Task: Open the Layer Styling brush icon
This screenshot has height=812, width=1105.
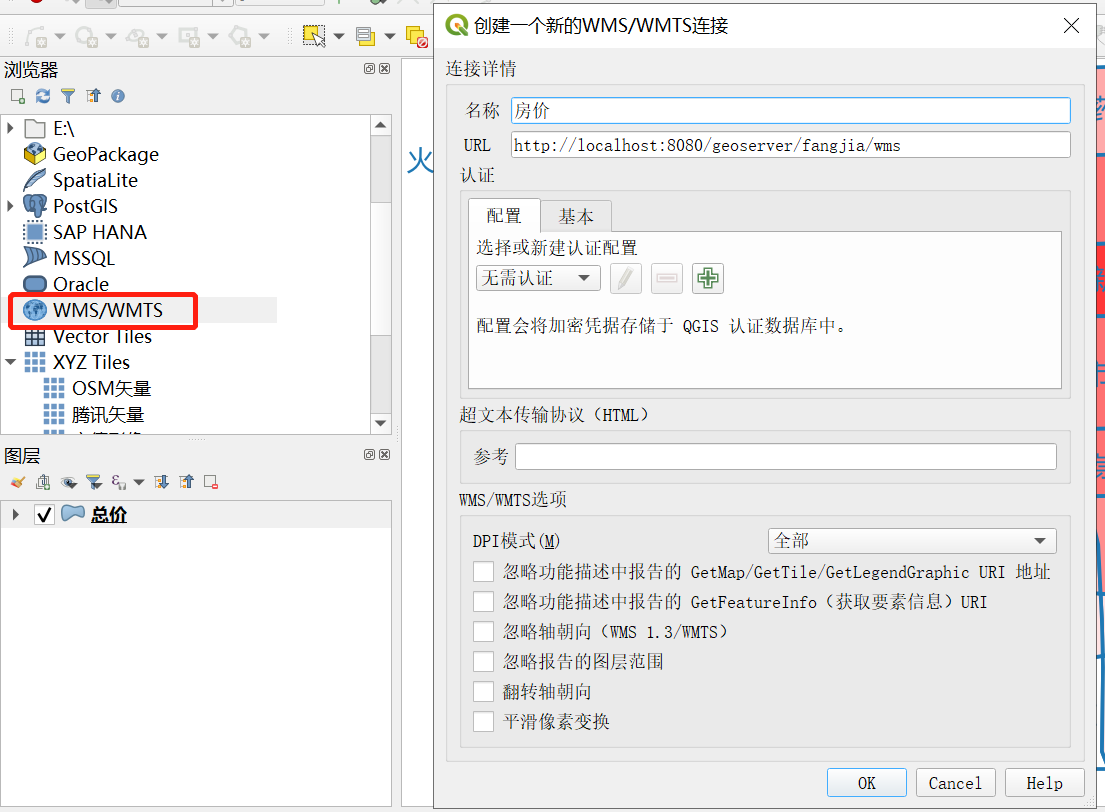Action: 18,482
